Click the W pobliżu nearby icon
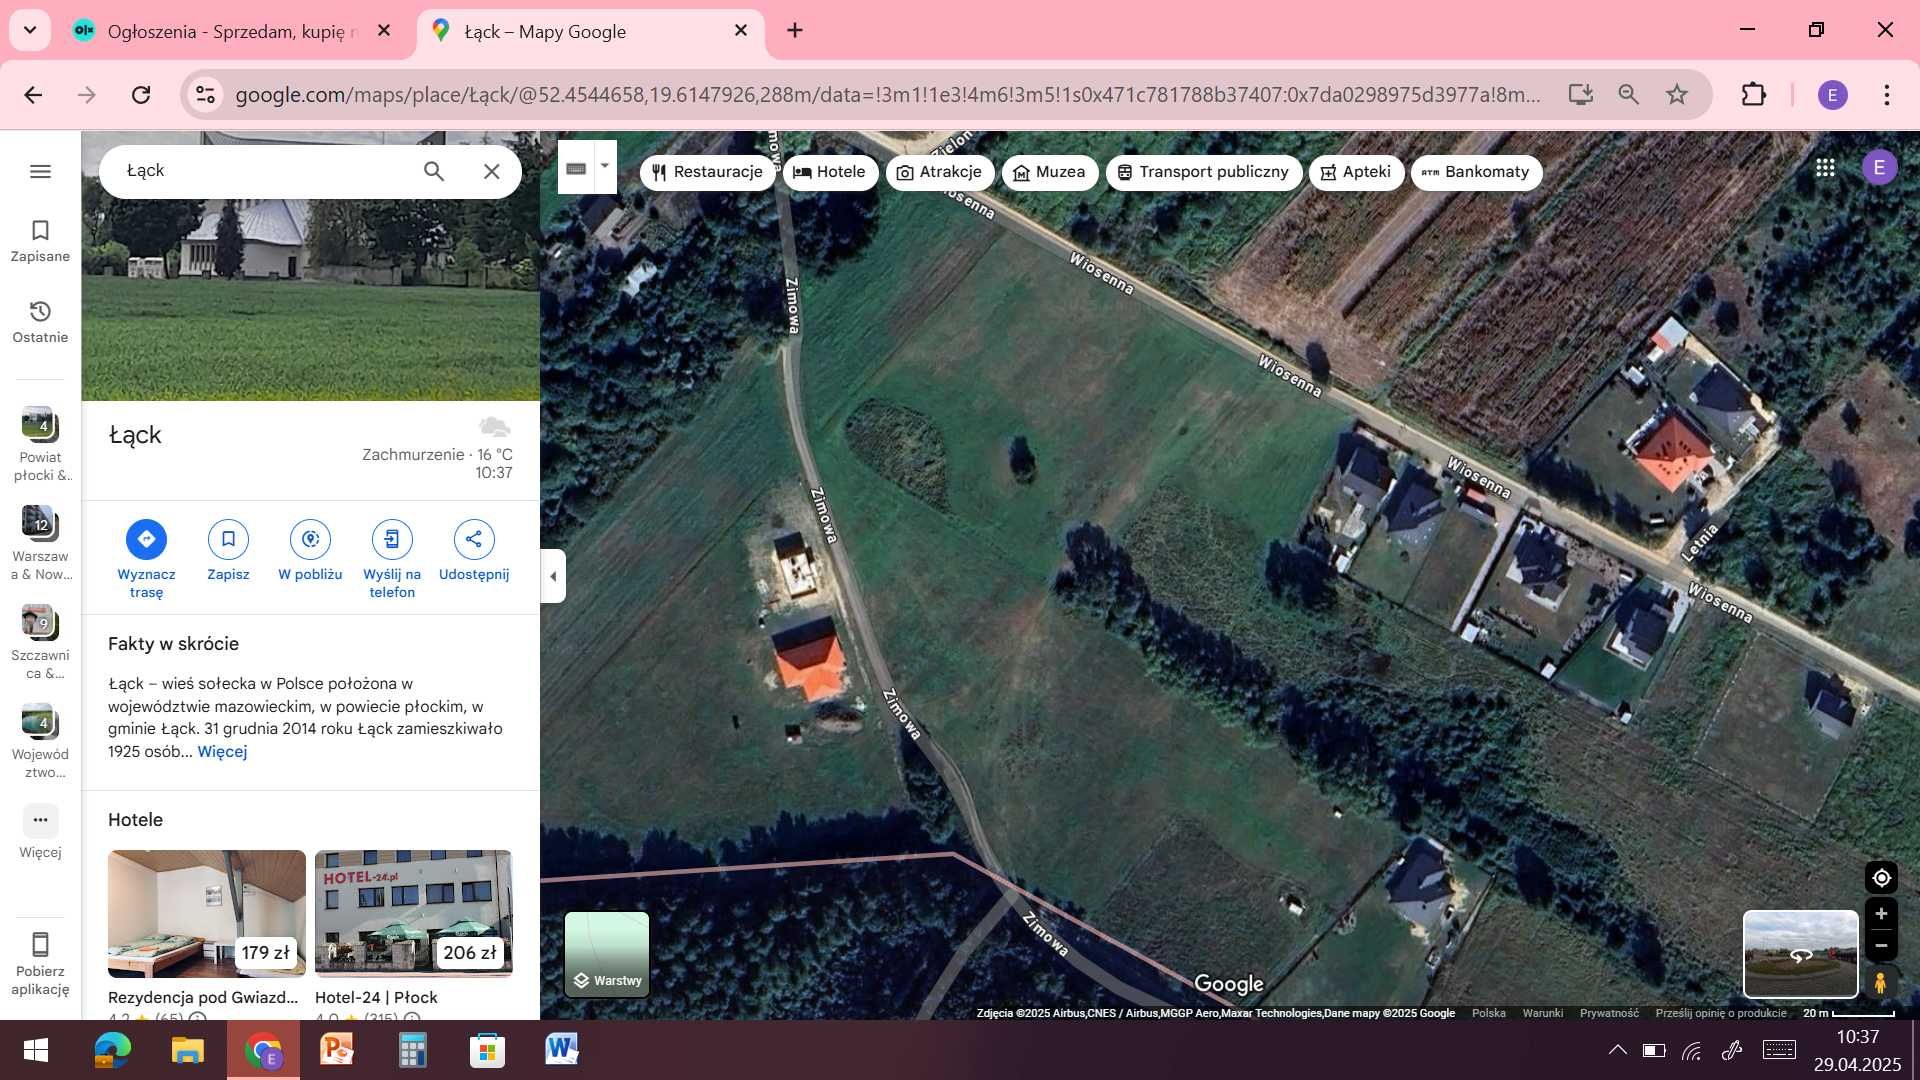The height and width of the screenshot is (1080, 1920). pyautogui.click(x=310, y=539)
